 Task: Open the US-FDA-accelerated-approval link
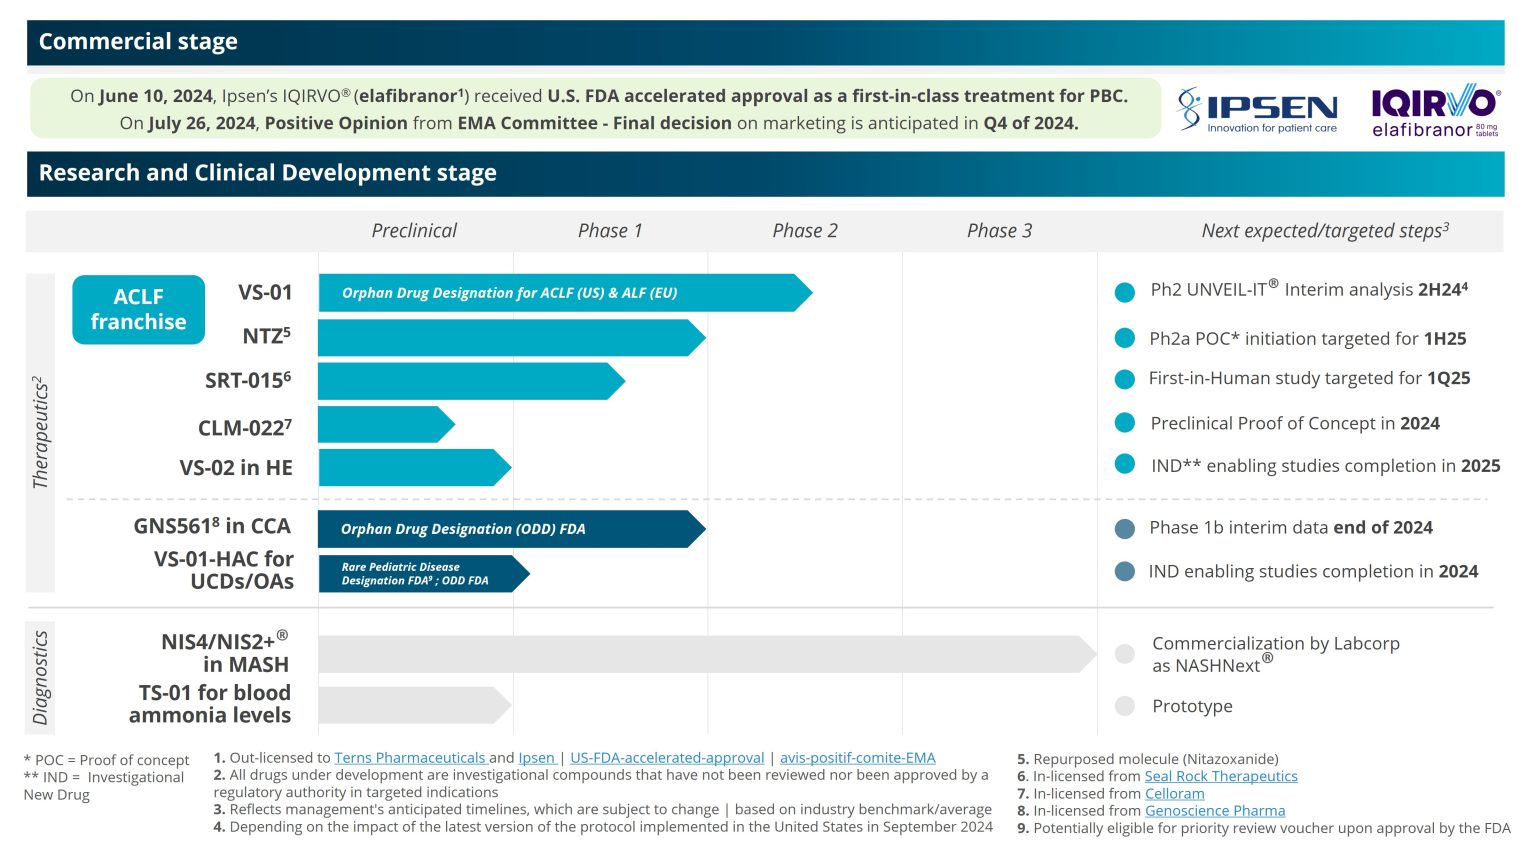(667, 758)
